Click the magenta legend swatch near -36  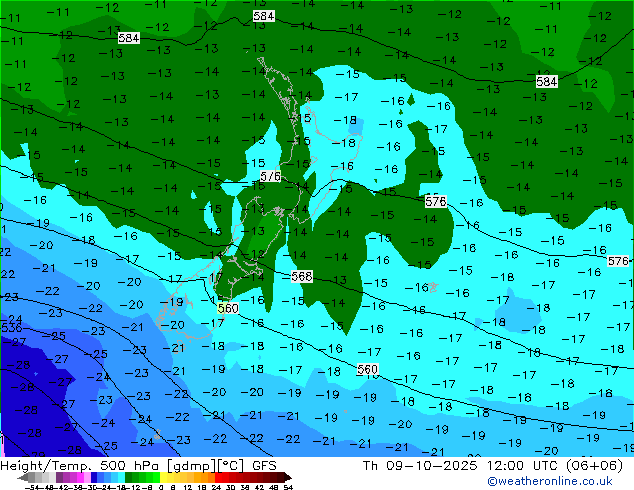(80, 477)
